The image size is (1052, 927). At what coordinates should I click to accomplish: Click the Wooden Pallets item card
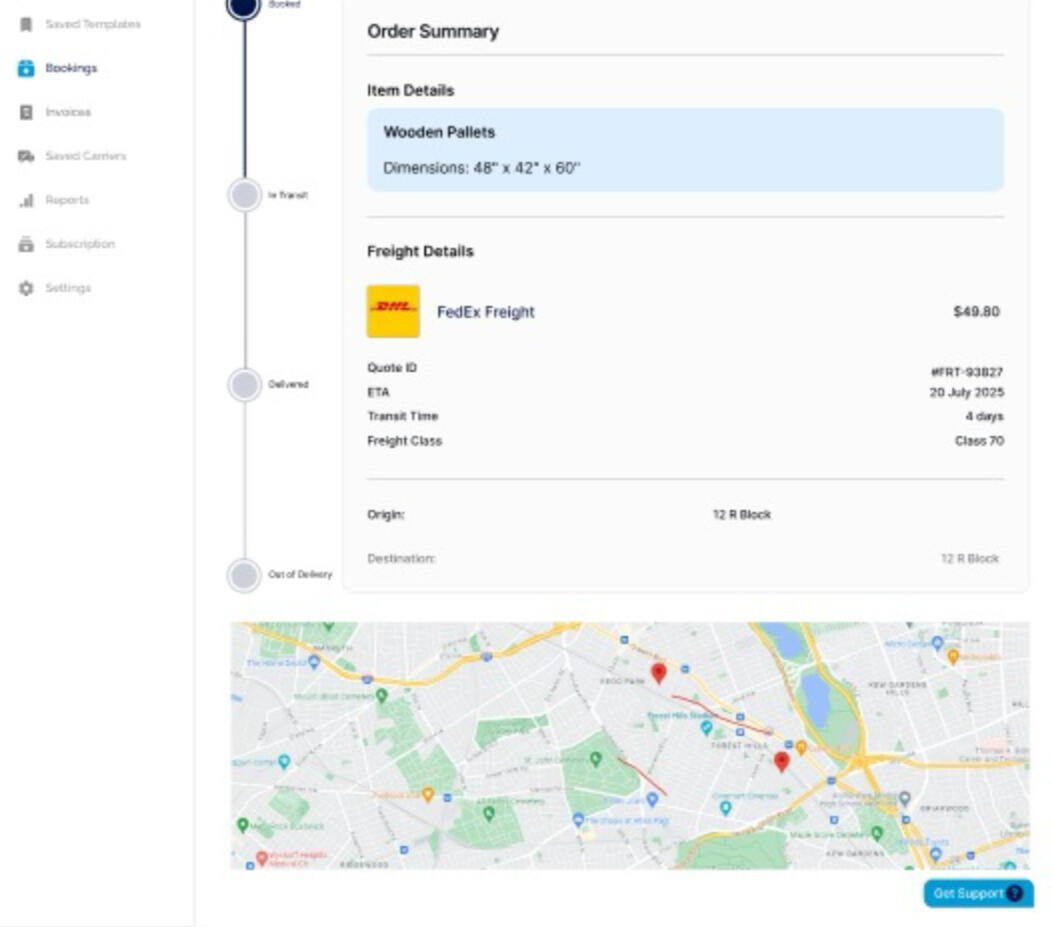click(x=685, y=150)
